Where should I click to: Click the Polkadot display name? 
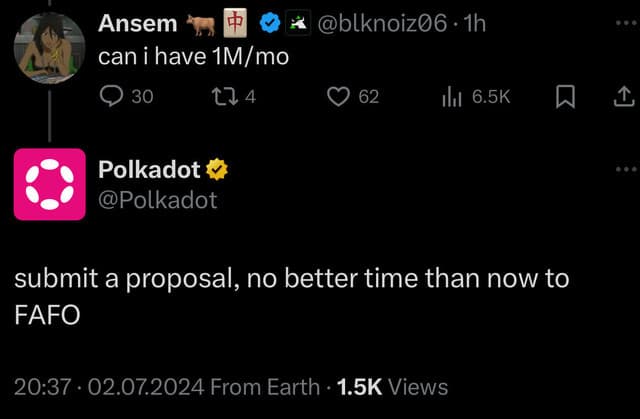coord(149,169)
